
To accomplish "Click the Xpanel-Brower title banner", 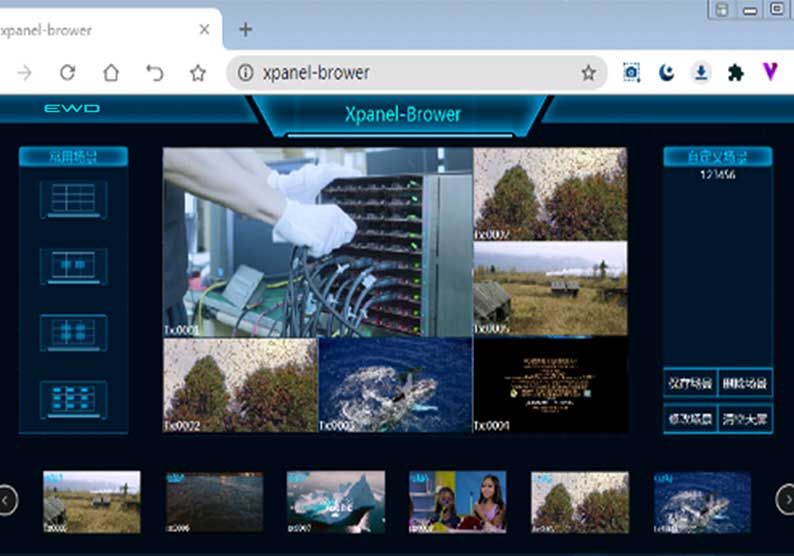I will click(403, 114).
